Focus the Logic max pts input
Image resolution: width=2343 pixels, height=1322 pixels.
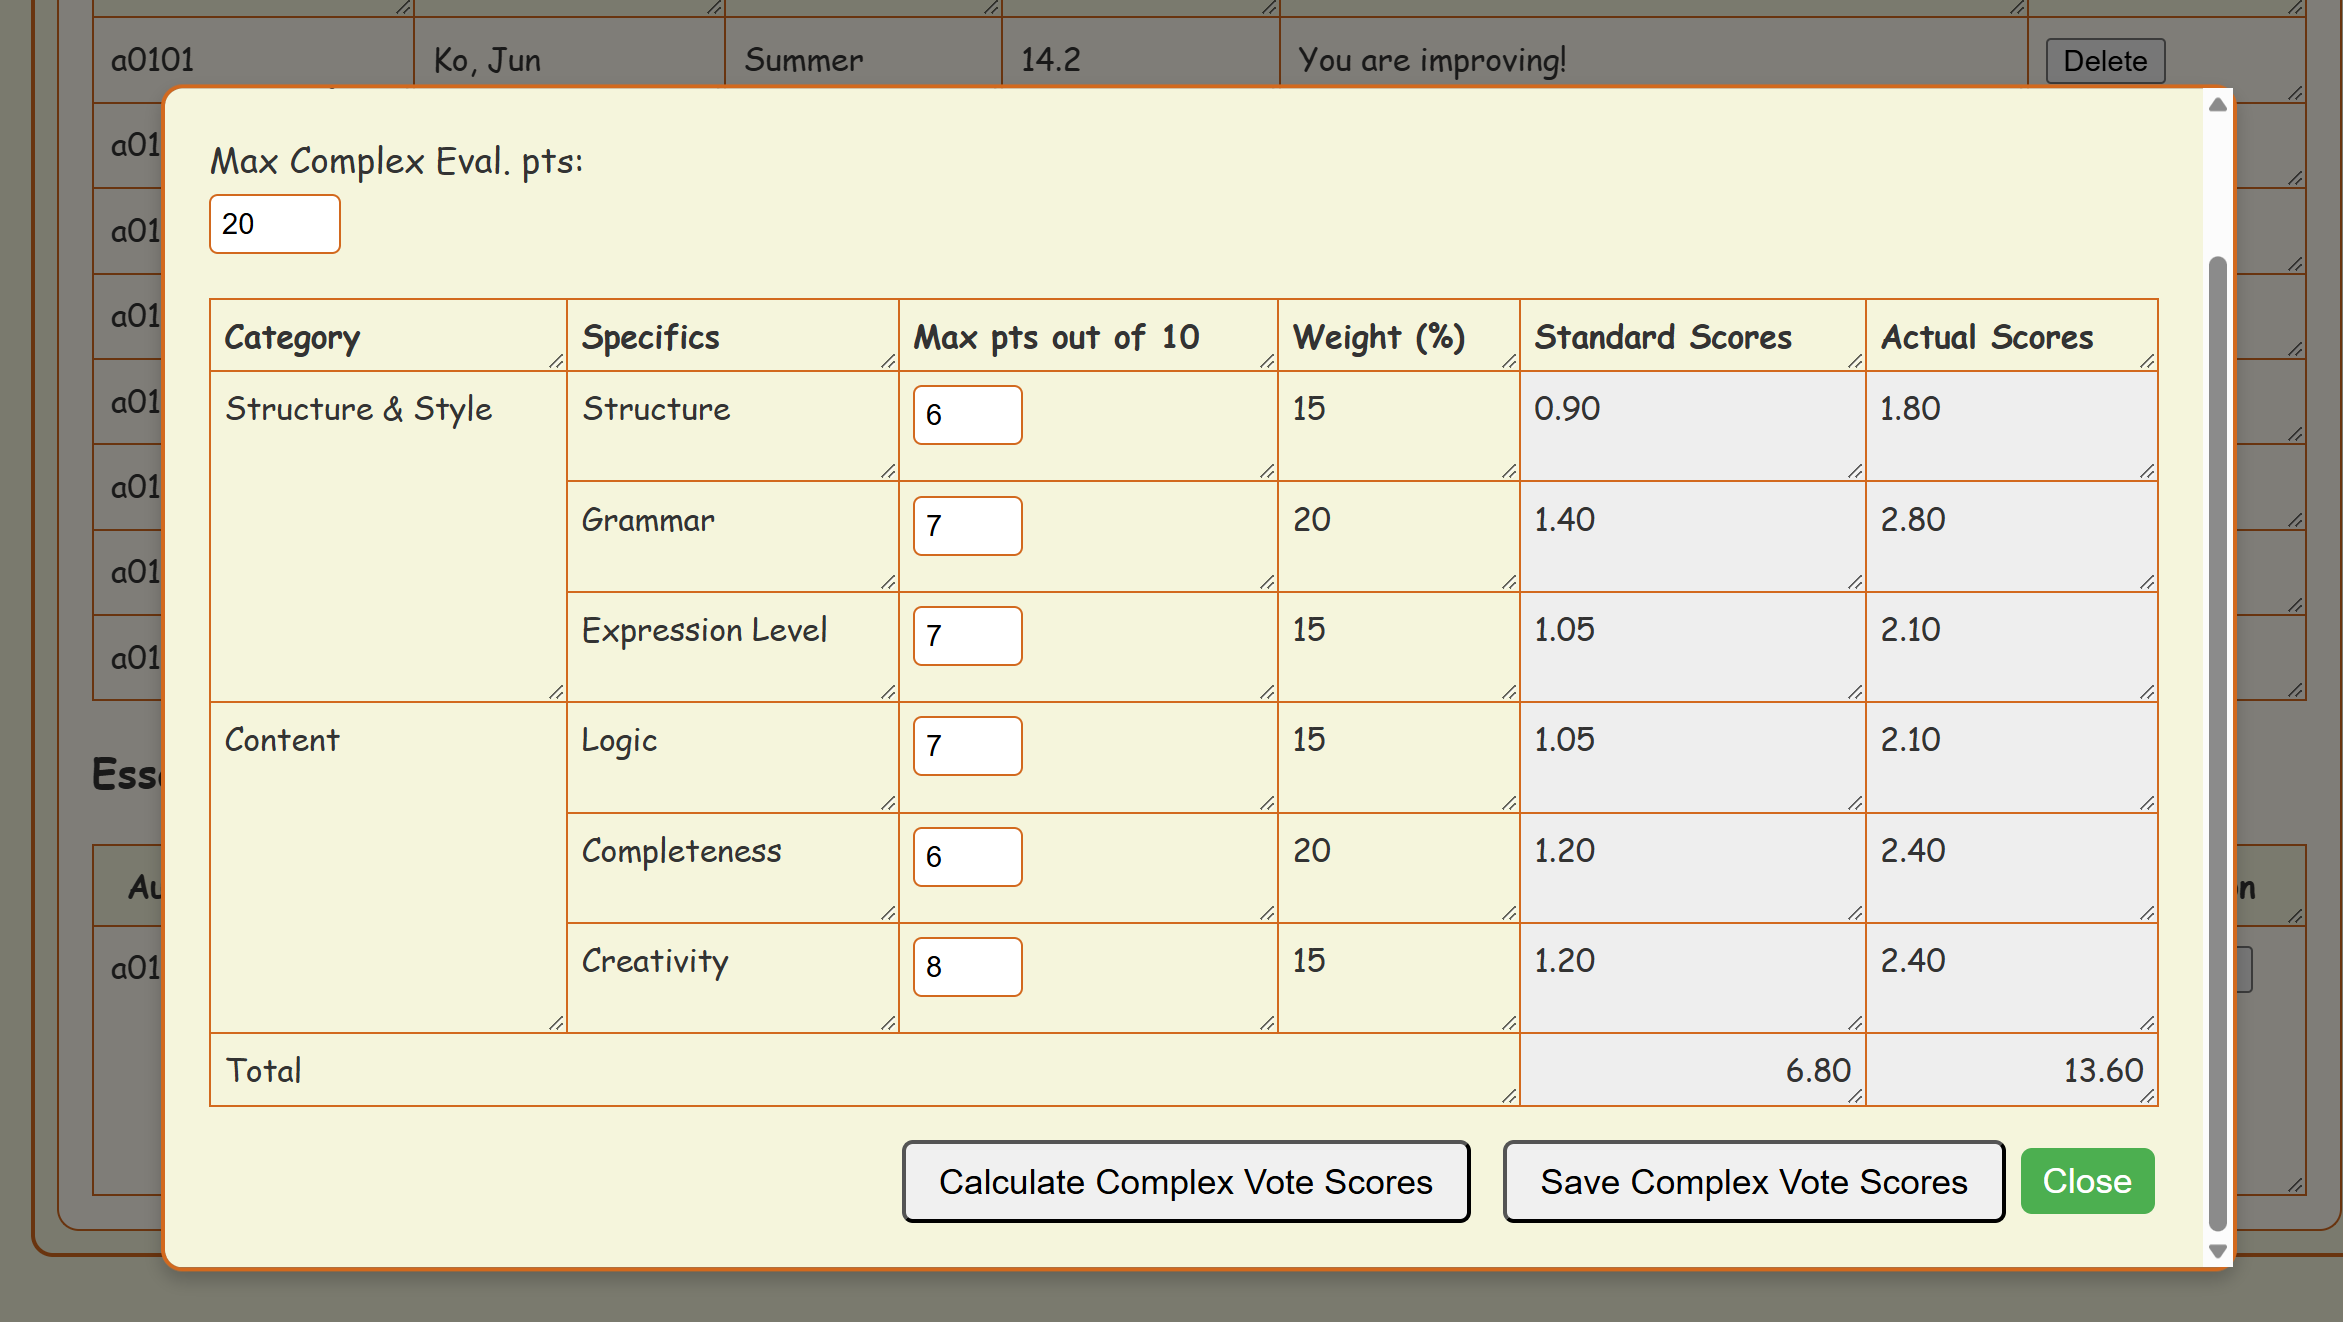[x=967, y=746]
